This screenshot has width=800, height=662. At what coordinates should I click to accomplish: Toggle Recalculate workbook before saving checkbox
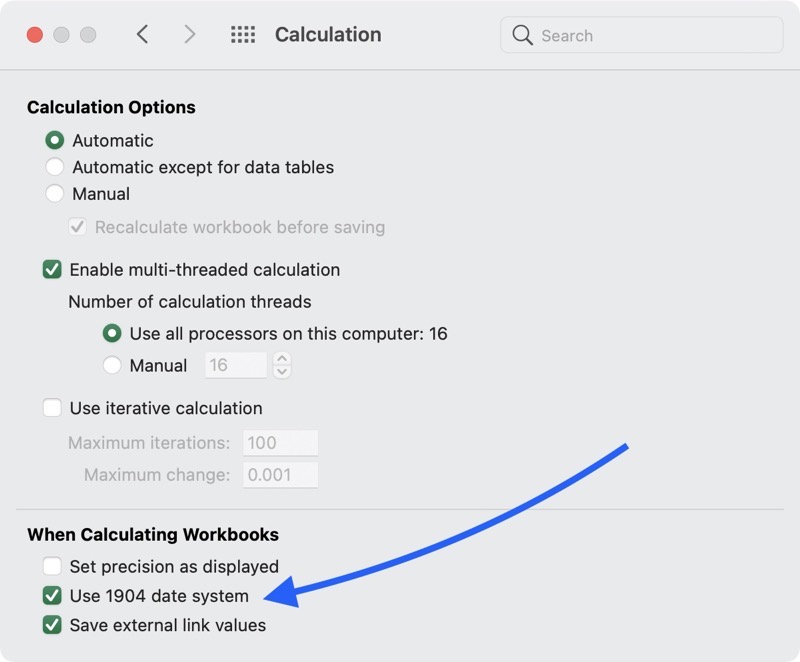[x=77, y=227]
